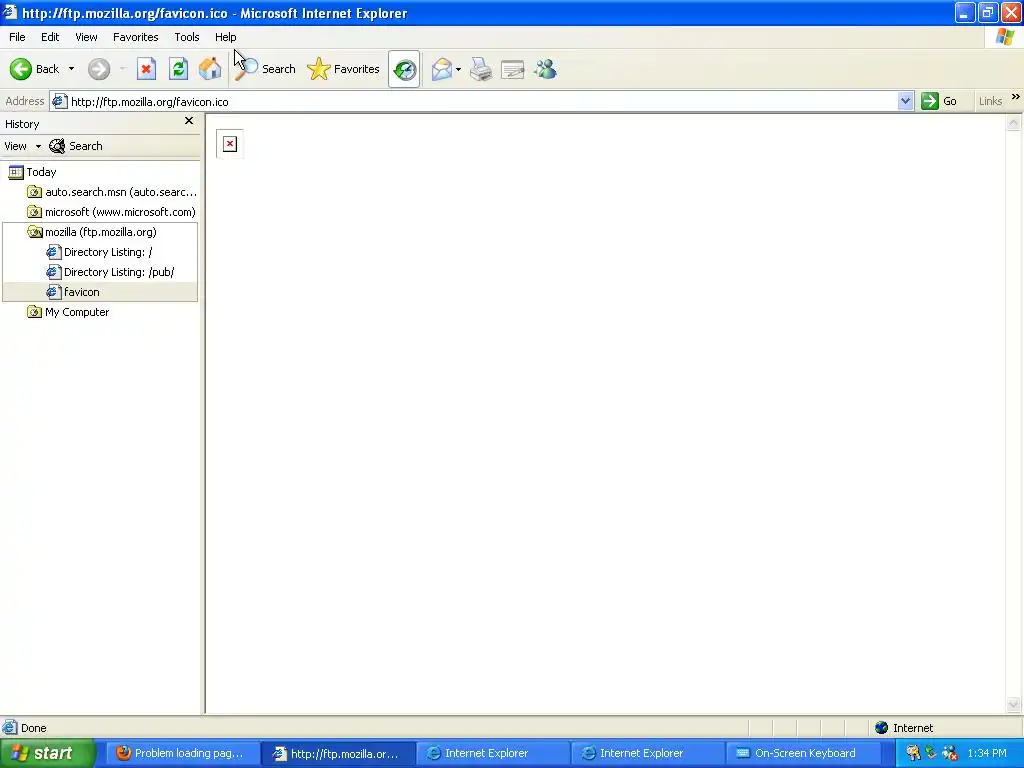Click the page scrollbar up arrow
Image resolution: width=1024 pixels, height=768 pixels.
[1013, 123]
